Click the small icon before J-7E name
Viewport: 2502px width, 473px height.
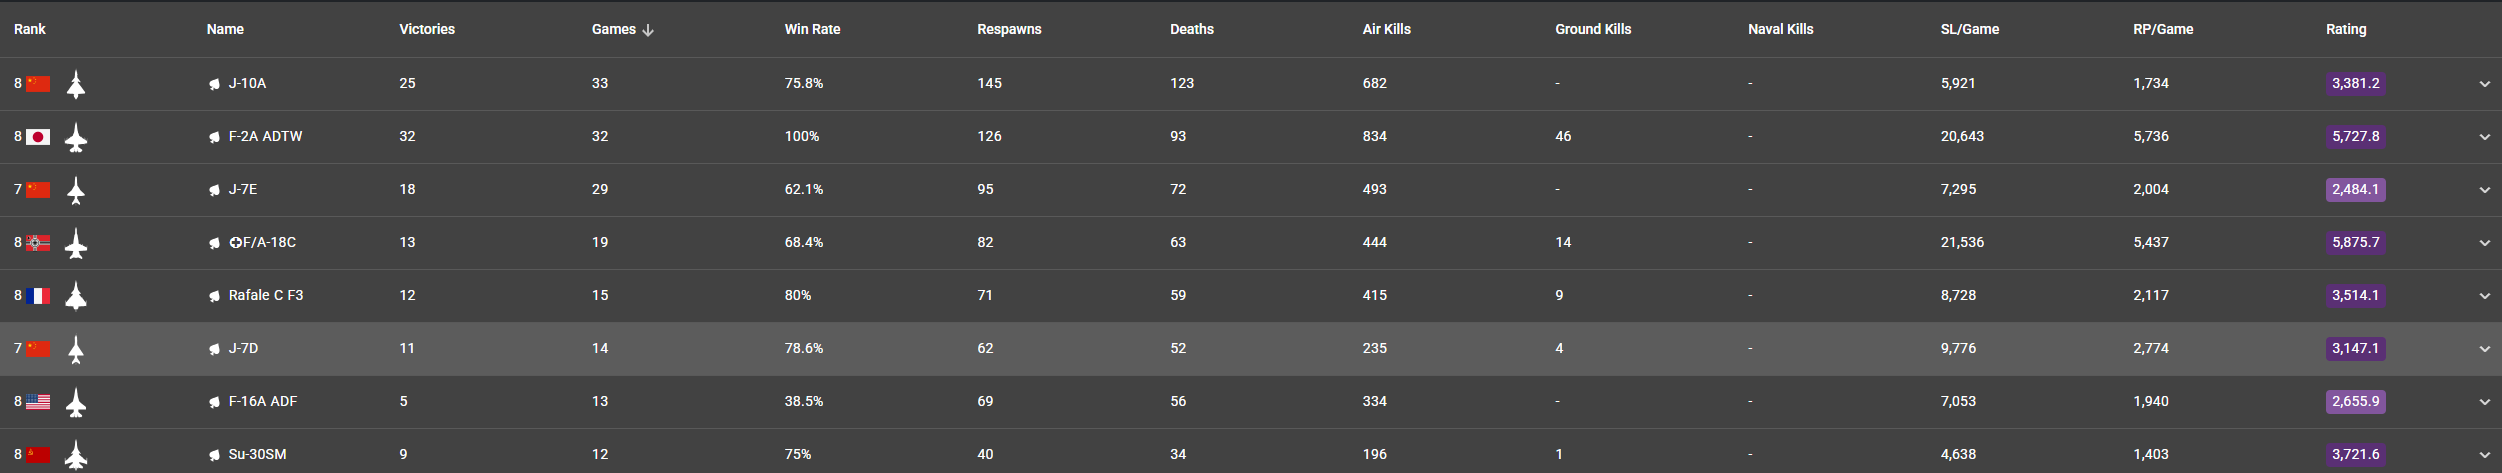(214, 190)
